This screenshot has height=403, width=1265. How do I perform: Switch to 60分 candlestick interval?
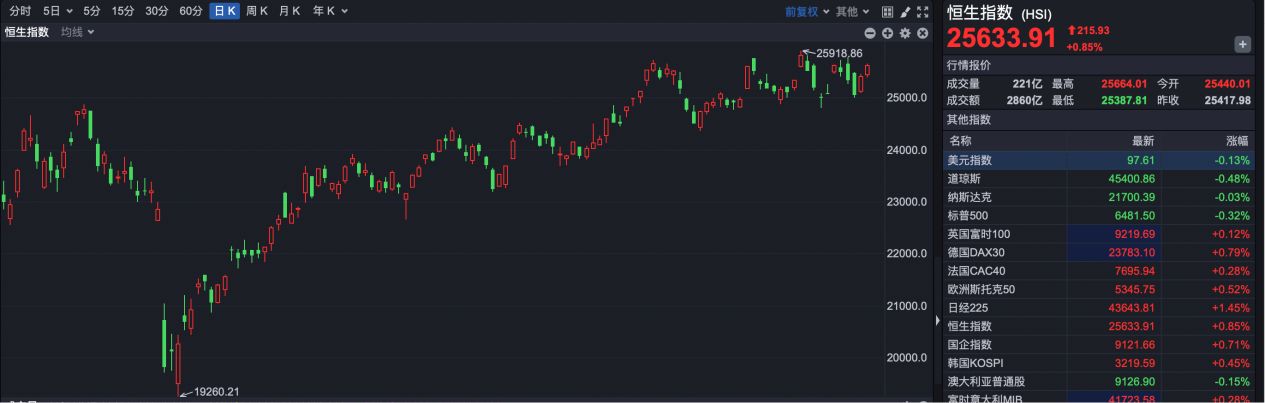click(x=190, y=11)
